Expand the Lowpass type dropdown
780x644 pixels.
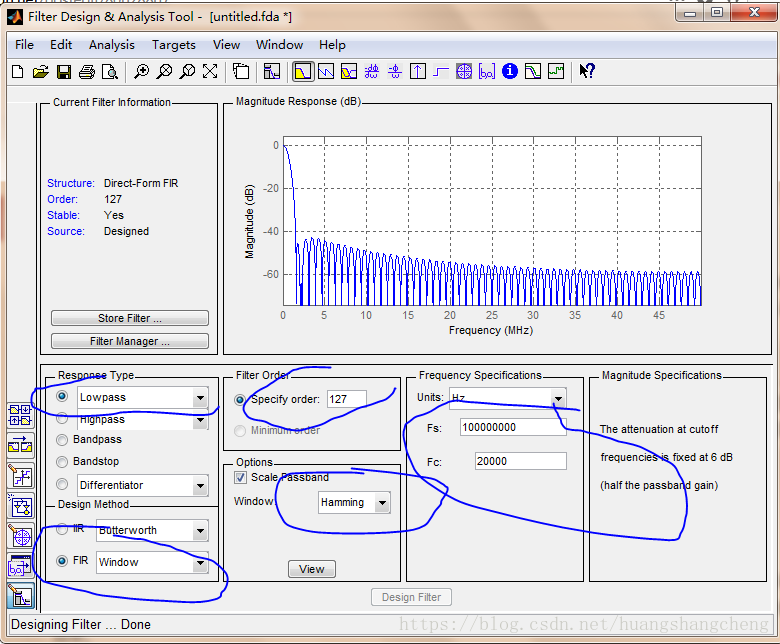point(200,398)
